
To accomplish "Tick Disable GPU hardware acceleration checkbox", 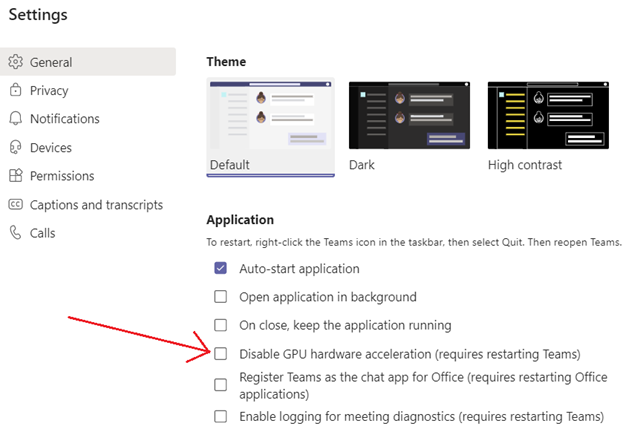I will point(221,354).
